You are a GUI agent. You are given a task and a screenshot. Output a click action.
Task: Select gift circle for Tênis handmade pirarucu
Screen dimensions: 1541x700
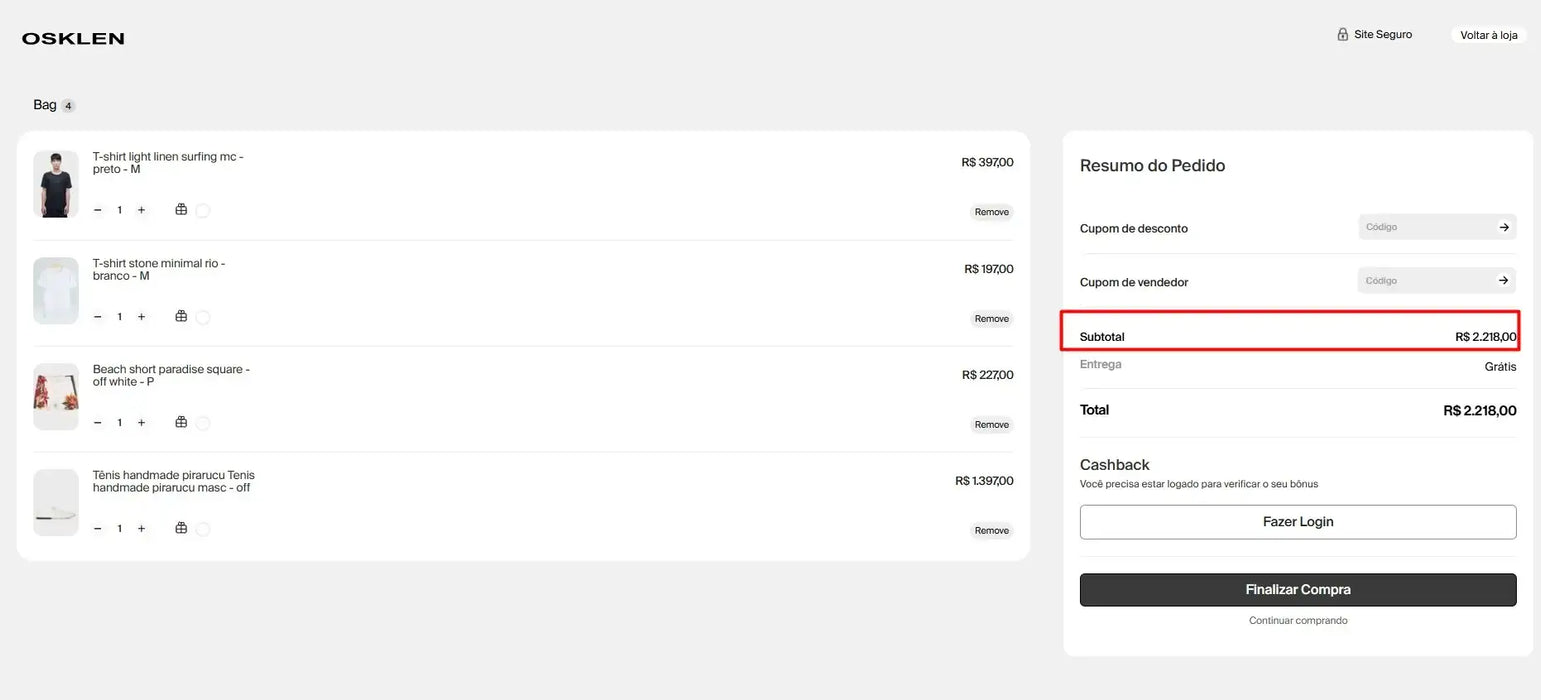203,529
